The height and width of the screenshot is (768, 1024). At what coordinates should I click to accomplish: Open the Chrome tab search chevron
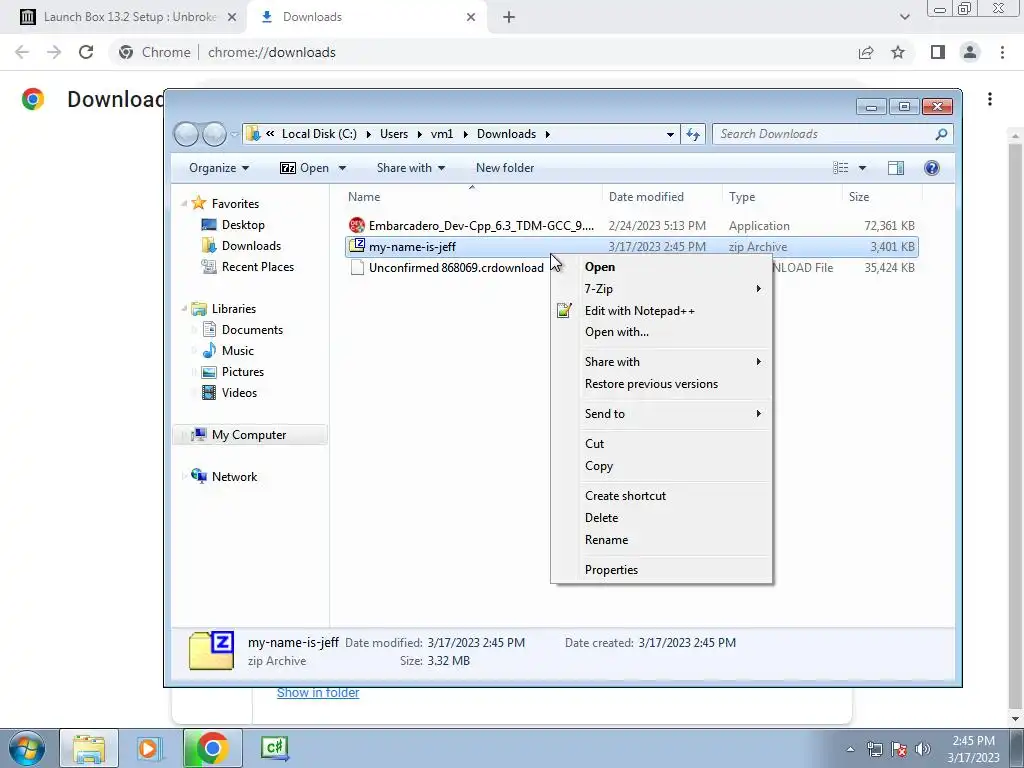pos(904,17)
